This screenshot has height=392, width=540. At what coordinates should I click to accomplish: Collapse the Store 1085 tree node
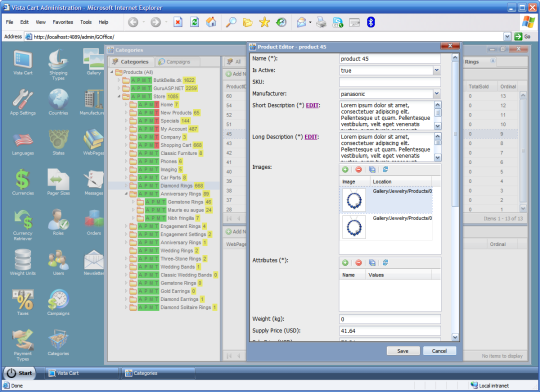click(x=119, y=96)
